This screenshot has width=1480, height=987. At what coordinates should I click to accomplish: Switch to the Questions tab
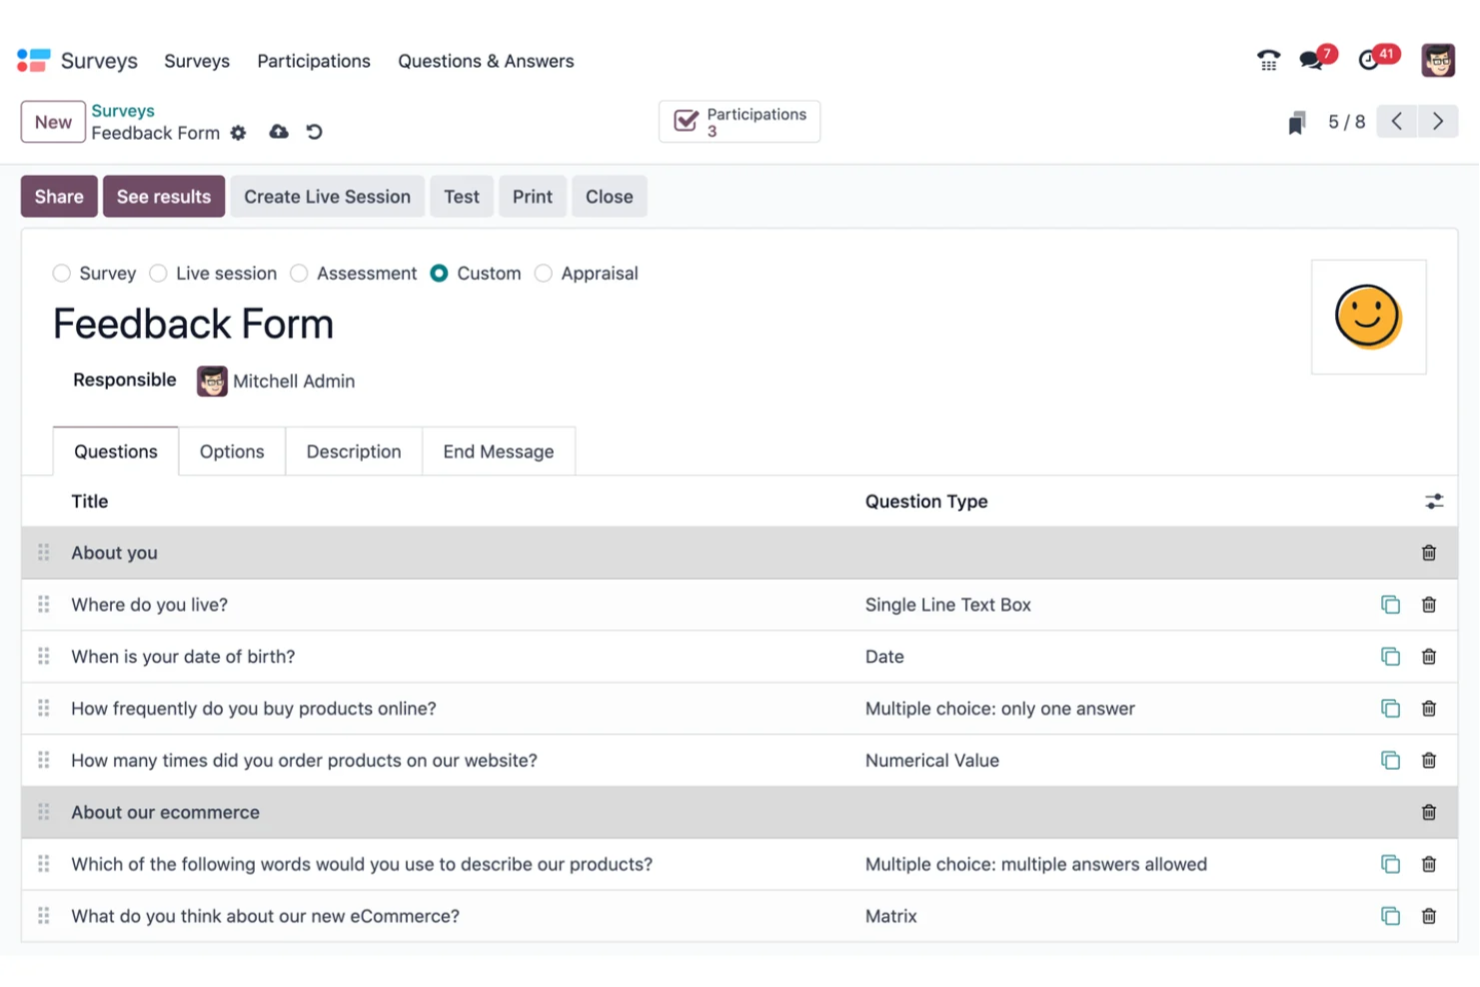116,452
